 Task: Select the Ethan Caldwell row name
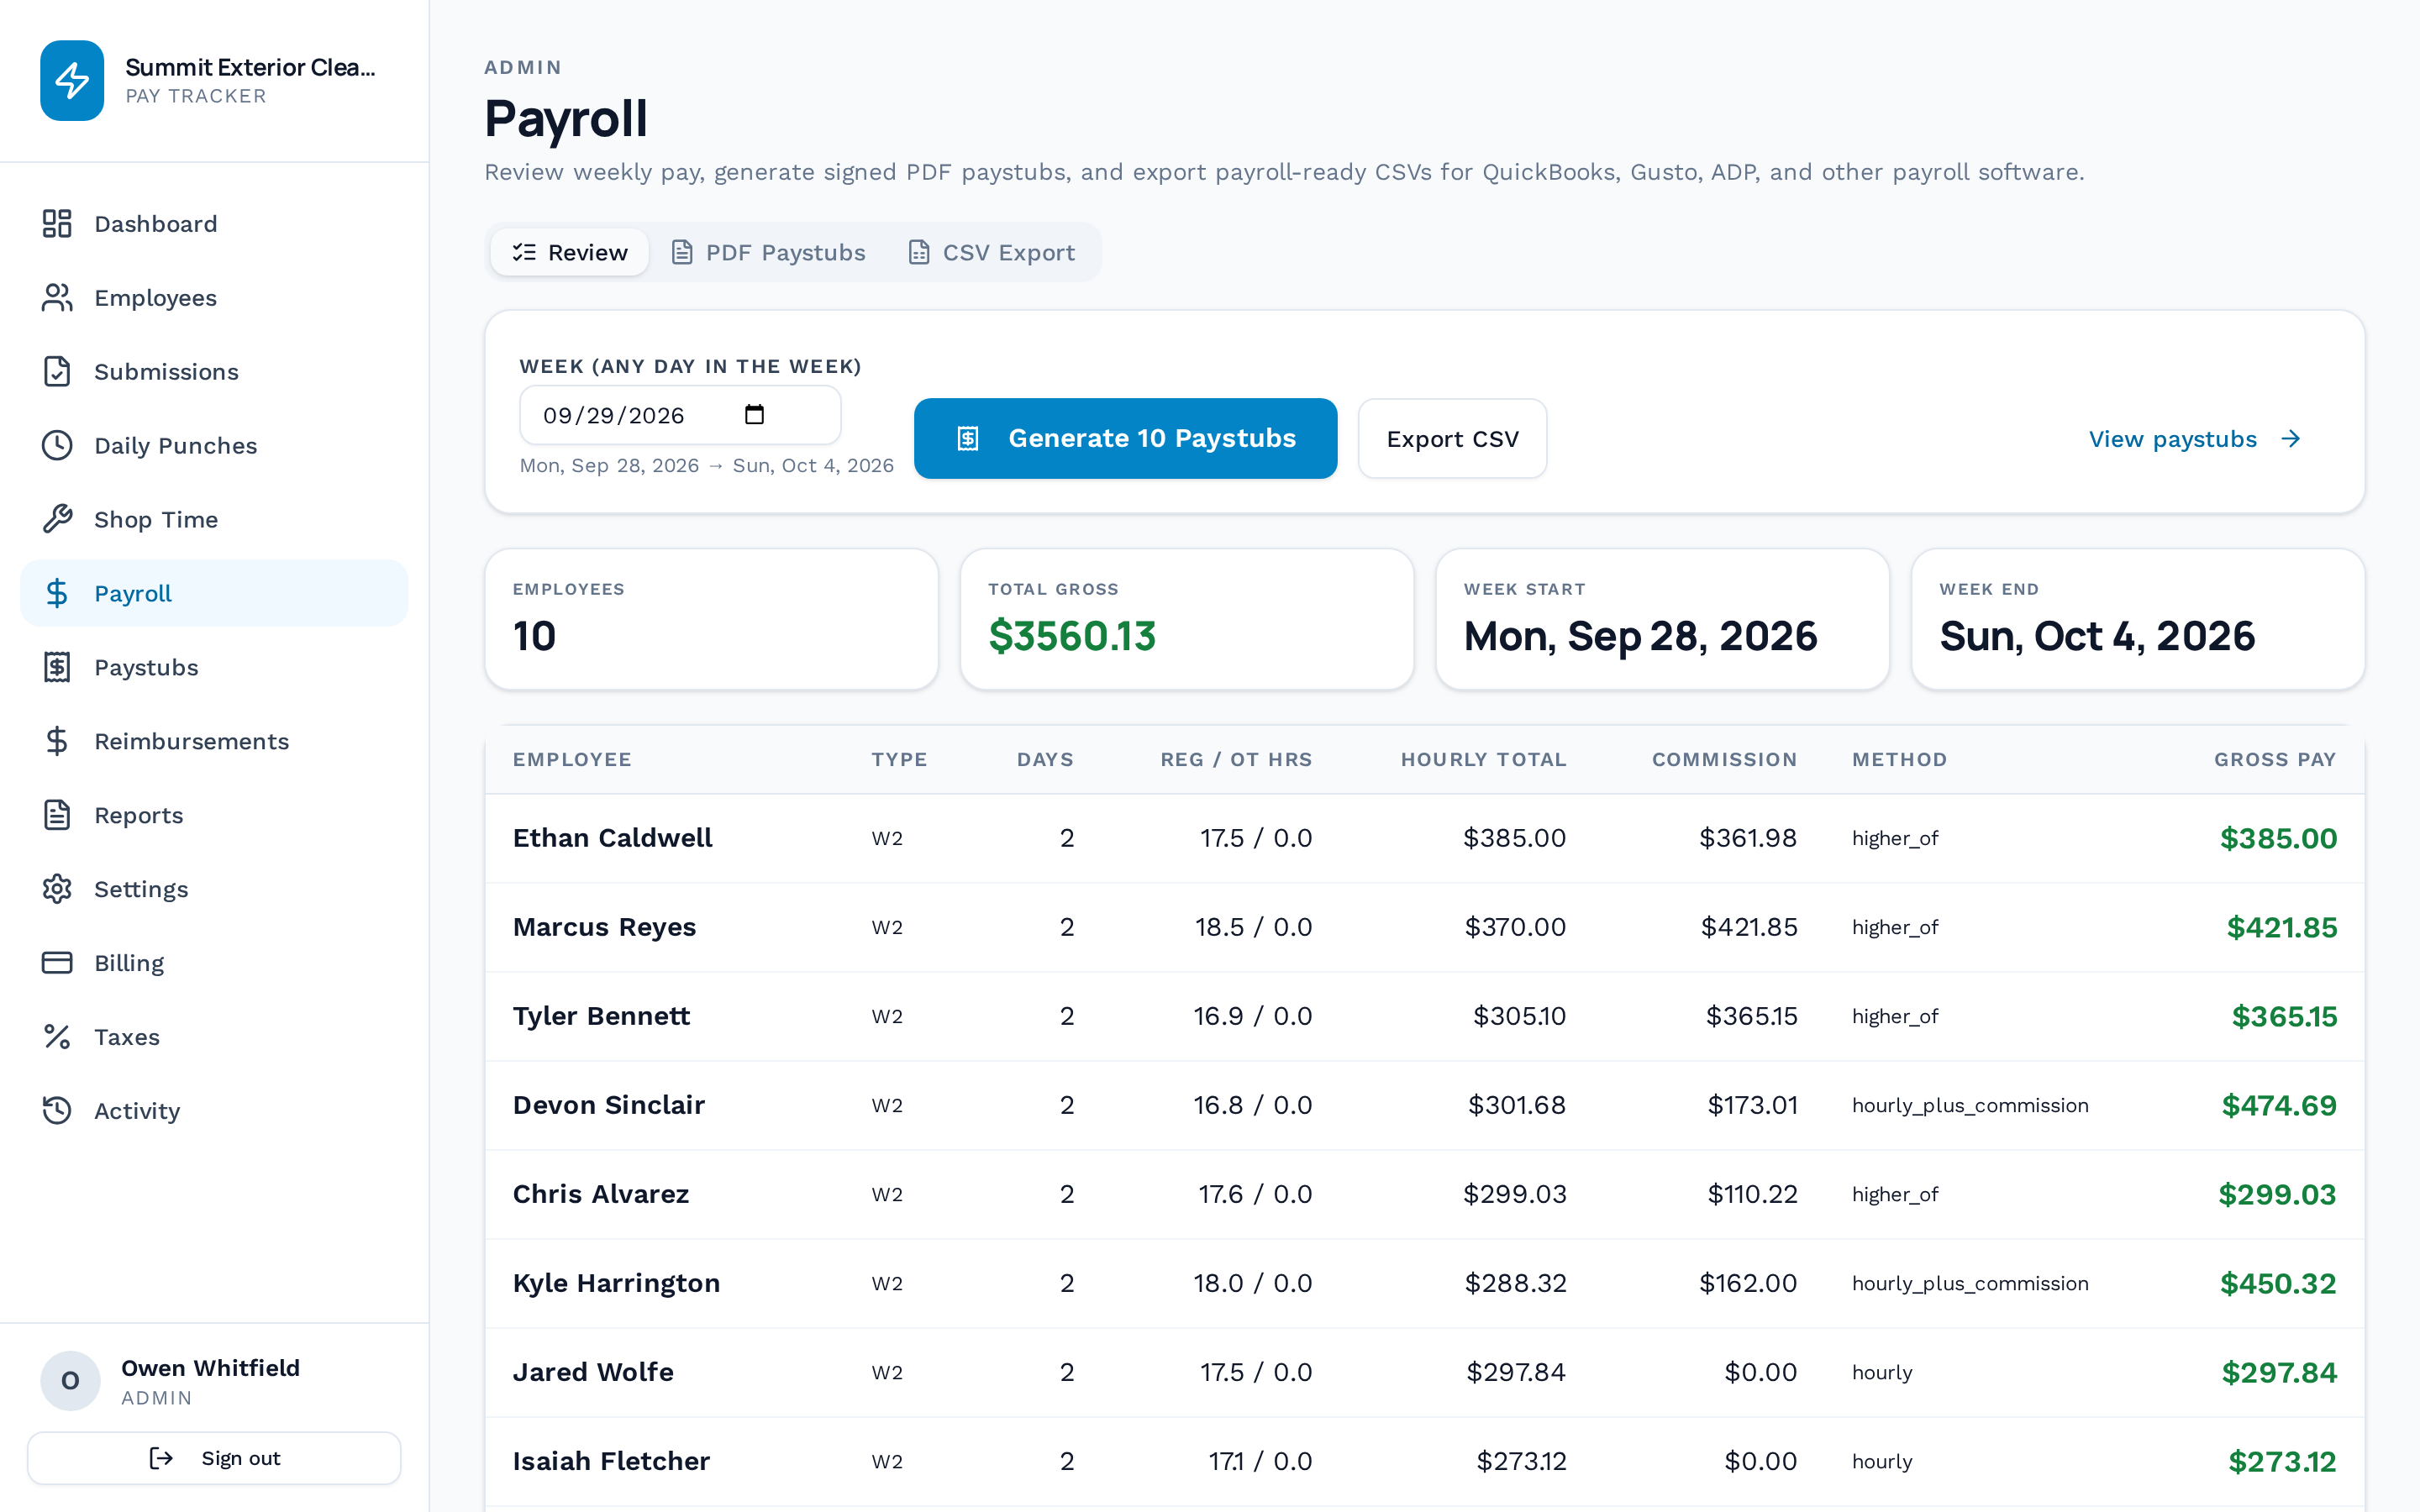coord(612,838)
